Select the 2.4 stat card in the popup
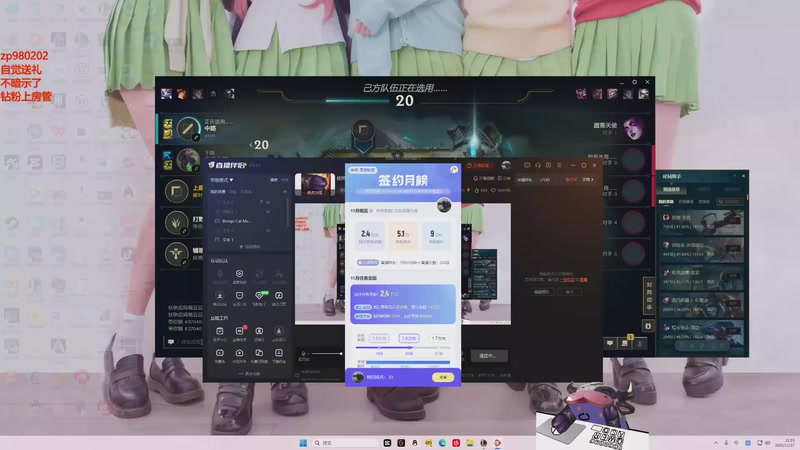 click(370, 235)
